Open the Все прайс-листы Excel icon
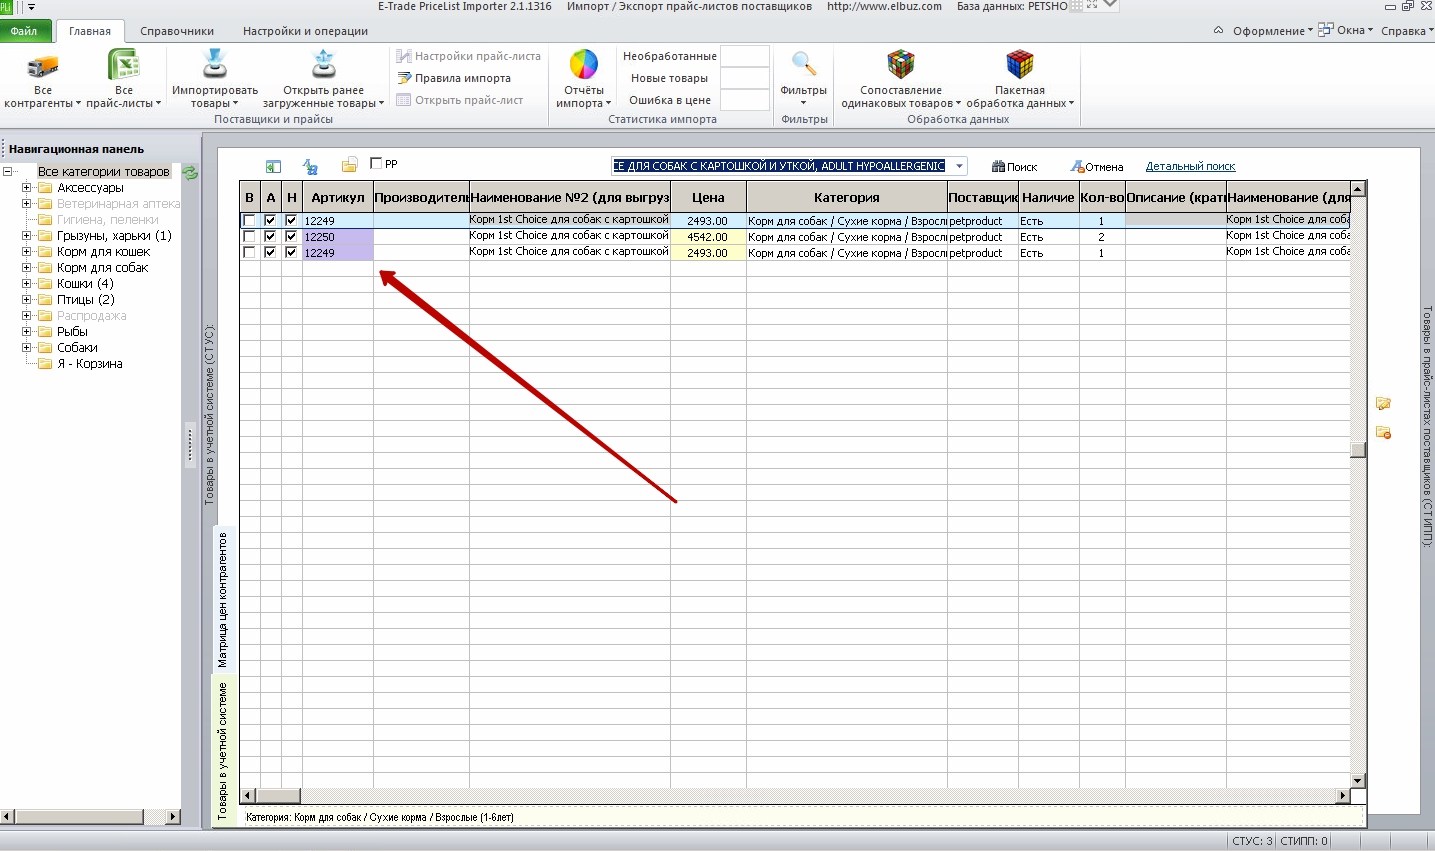This screenshot has width=1435, height=851. pyautogui.click(x=123, y=66)
